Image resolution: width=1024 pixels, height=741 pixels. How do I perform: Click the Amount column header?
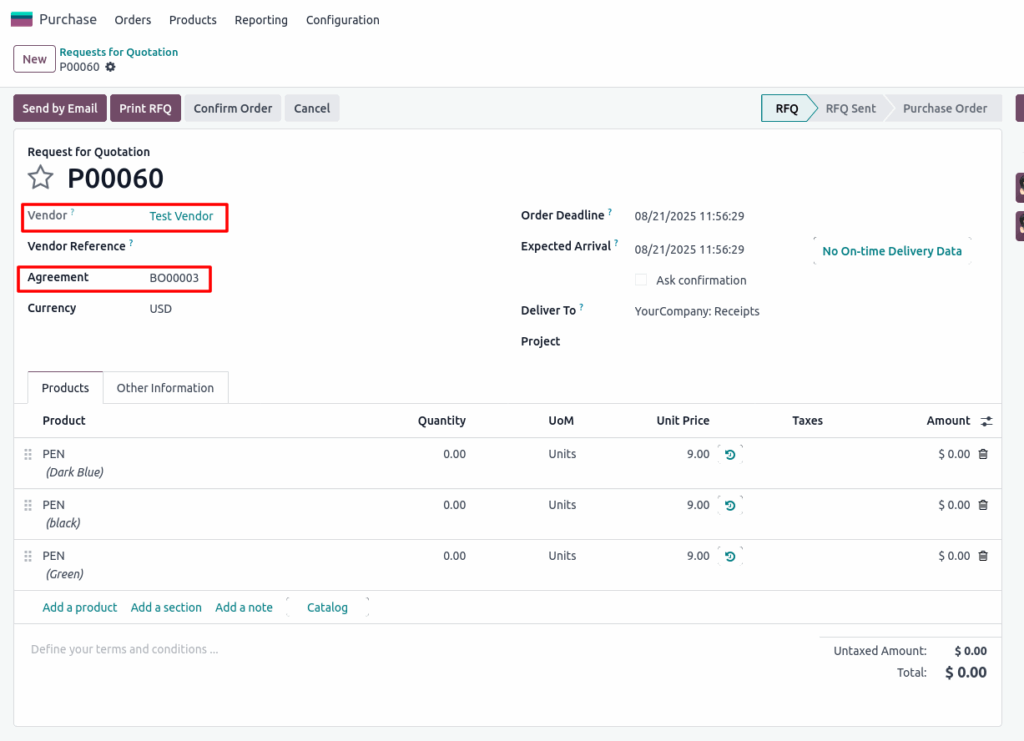coord(948,421)
